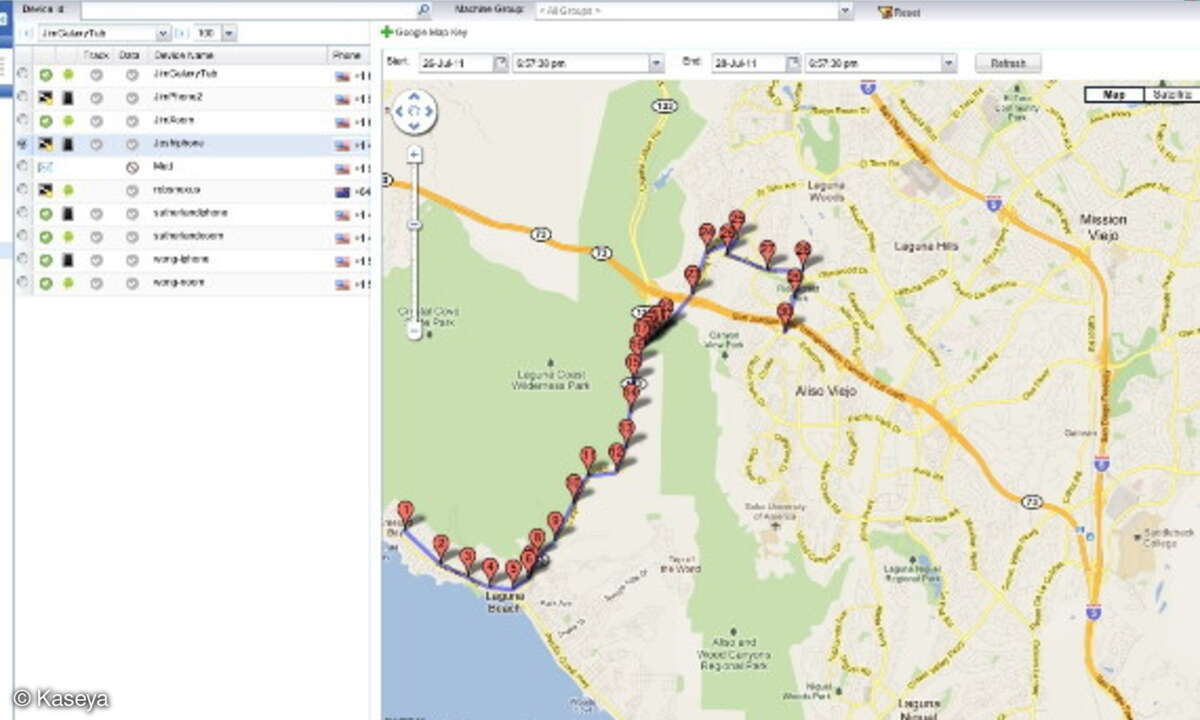
Task: Click the Data icon in the wangacer row
Action: click(131, 283)
